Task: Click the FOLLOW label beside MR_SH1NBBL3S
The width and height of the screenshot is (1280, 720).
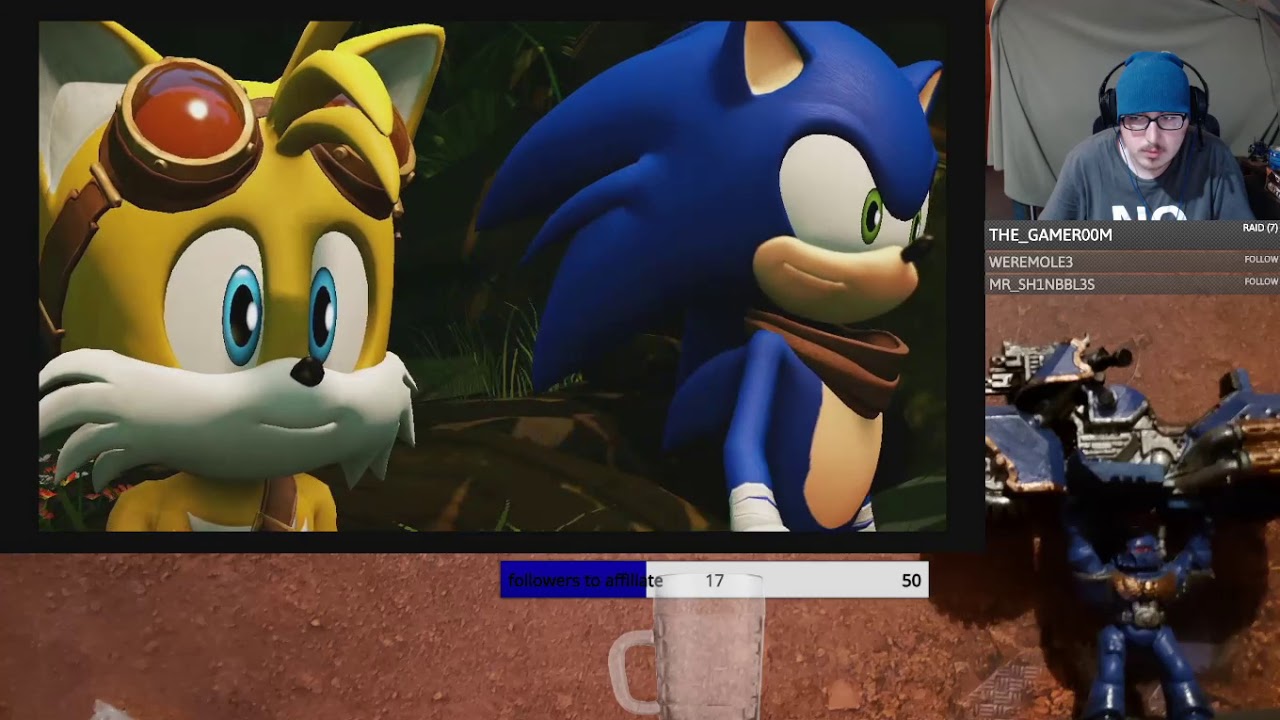Action: tap(1261, 282)
